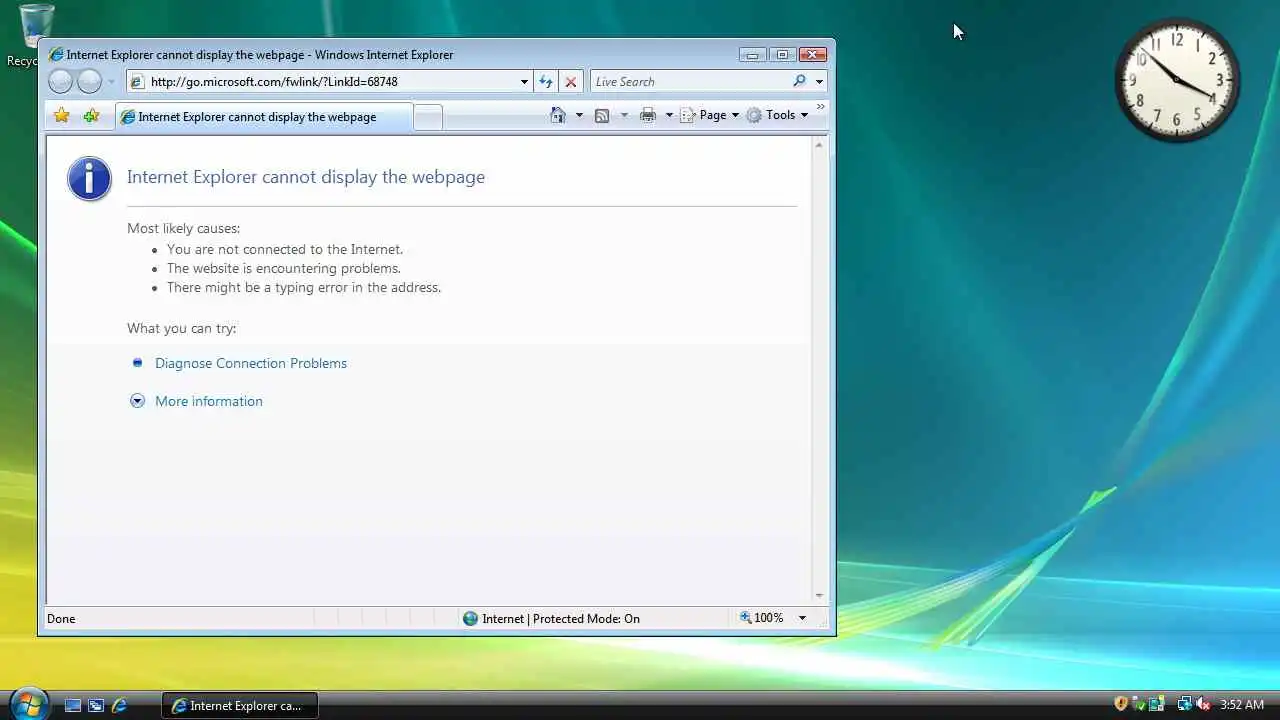Click Switch Between Windows quick launch icon
The width and height of the screenshot is (1280, 720).
96,705
